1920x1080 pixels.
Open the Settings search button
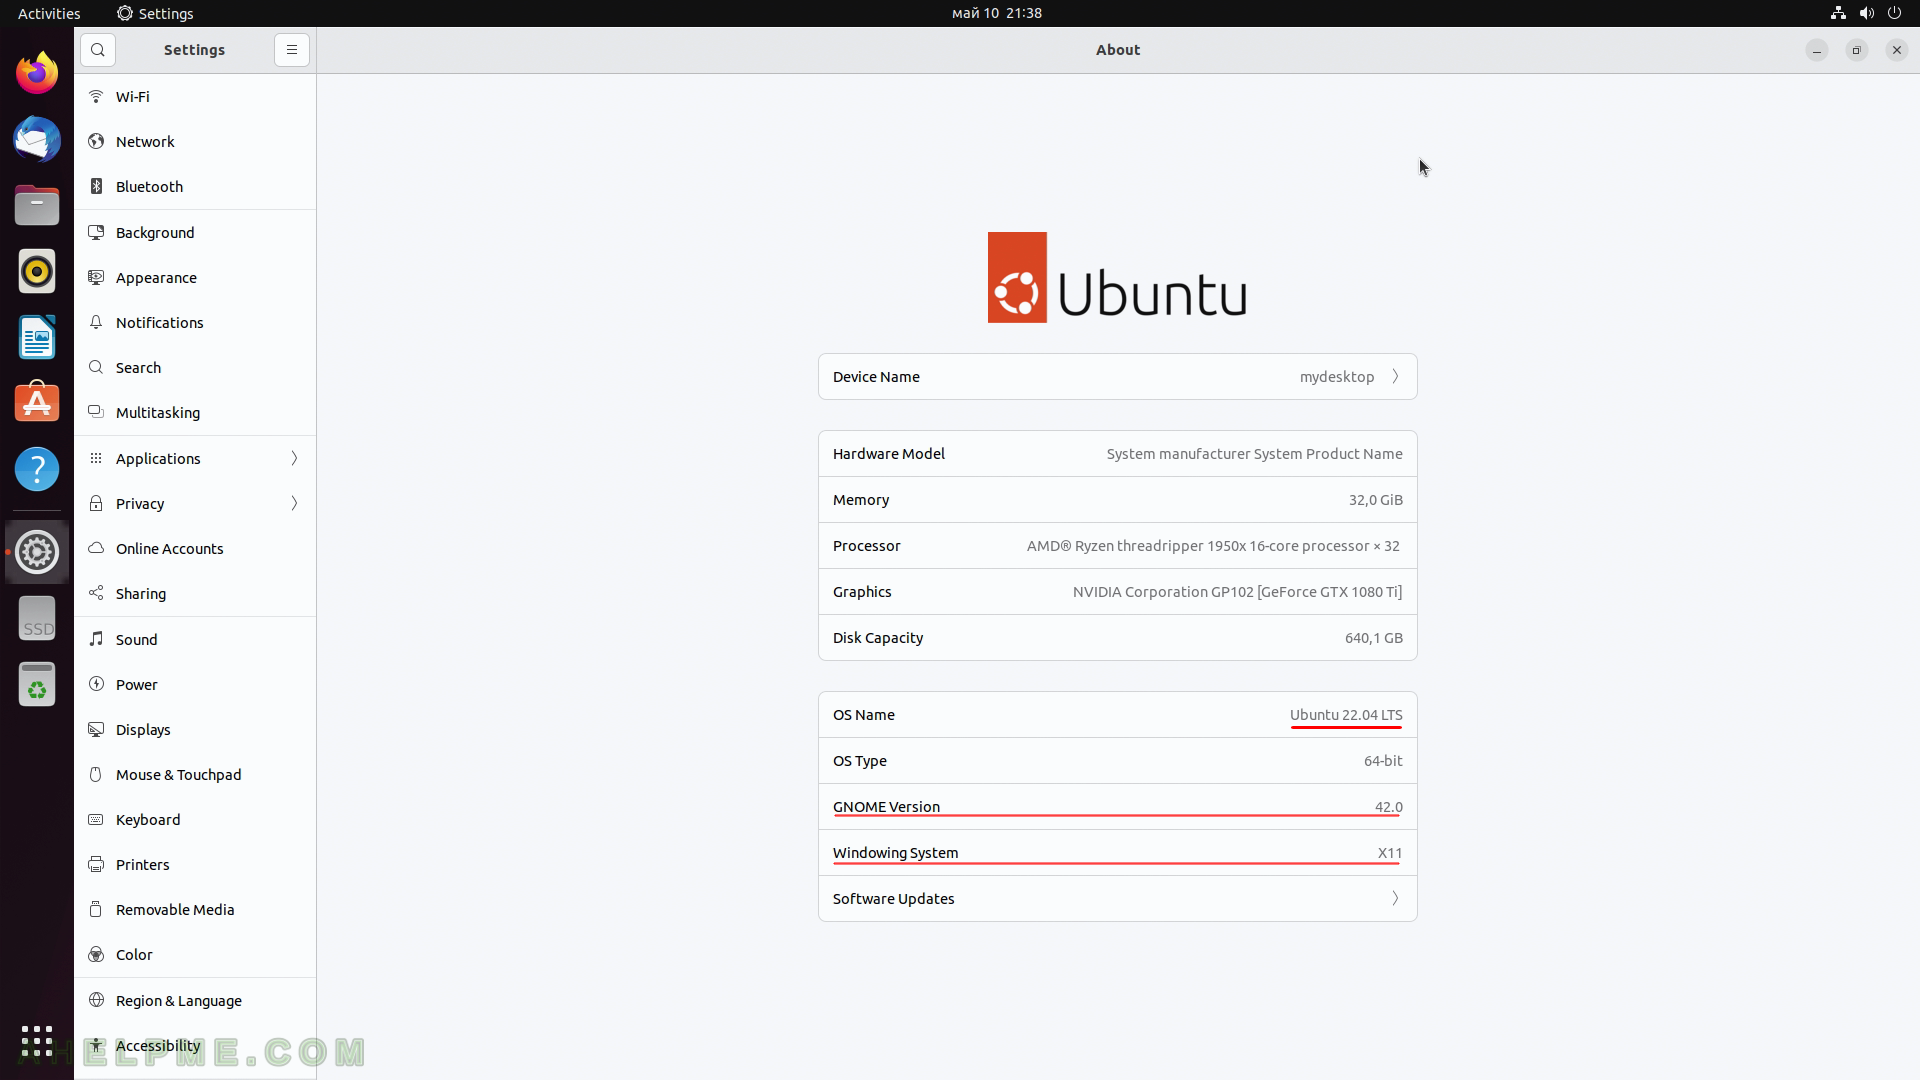pyautogui.click(x=98, y=50)
